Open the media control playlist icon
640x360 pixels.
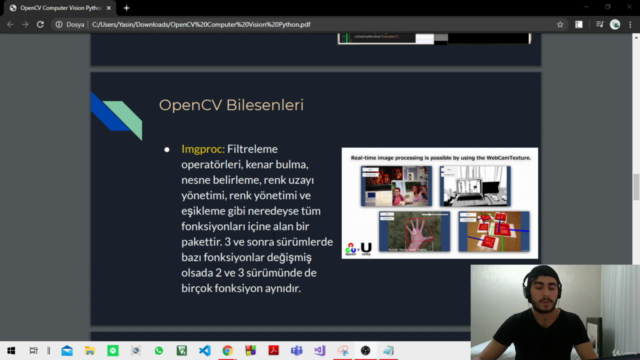point(599,24)
